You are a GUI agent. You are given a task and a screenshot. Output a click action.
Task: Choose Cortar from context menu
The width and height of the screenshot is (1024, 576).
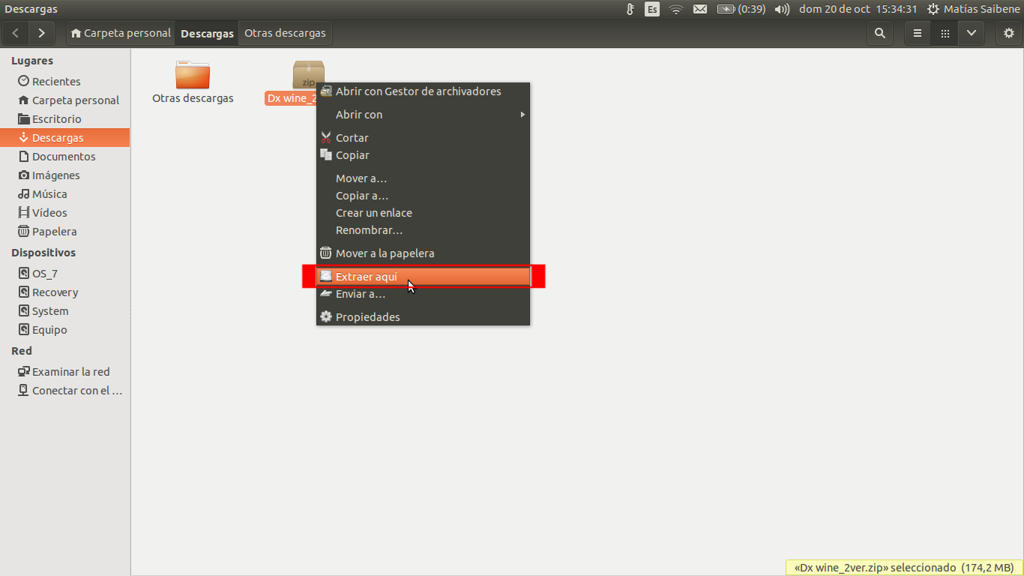423,138
